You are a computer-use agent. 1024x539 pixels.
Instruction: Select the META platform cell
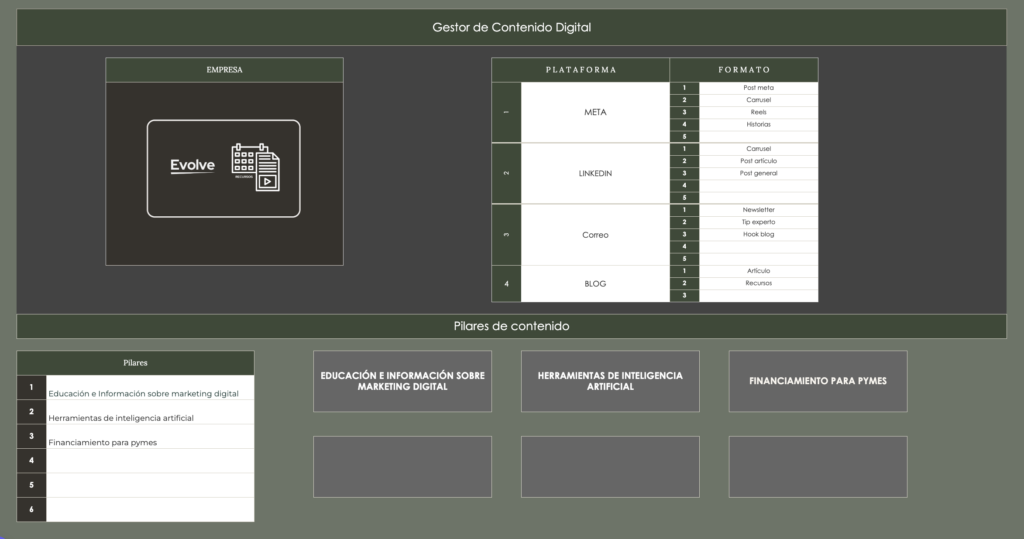click(x=595, y=112)
